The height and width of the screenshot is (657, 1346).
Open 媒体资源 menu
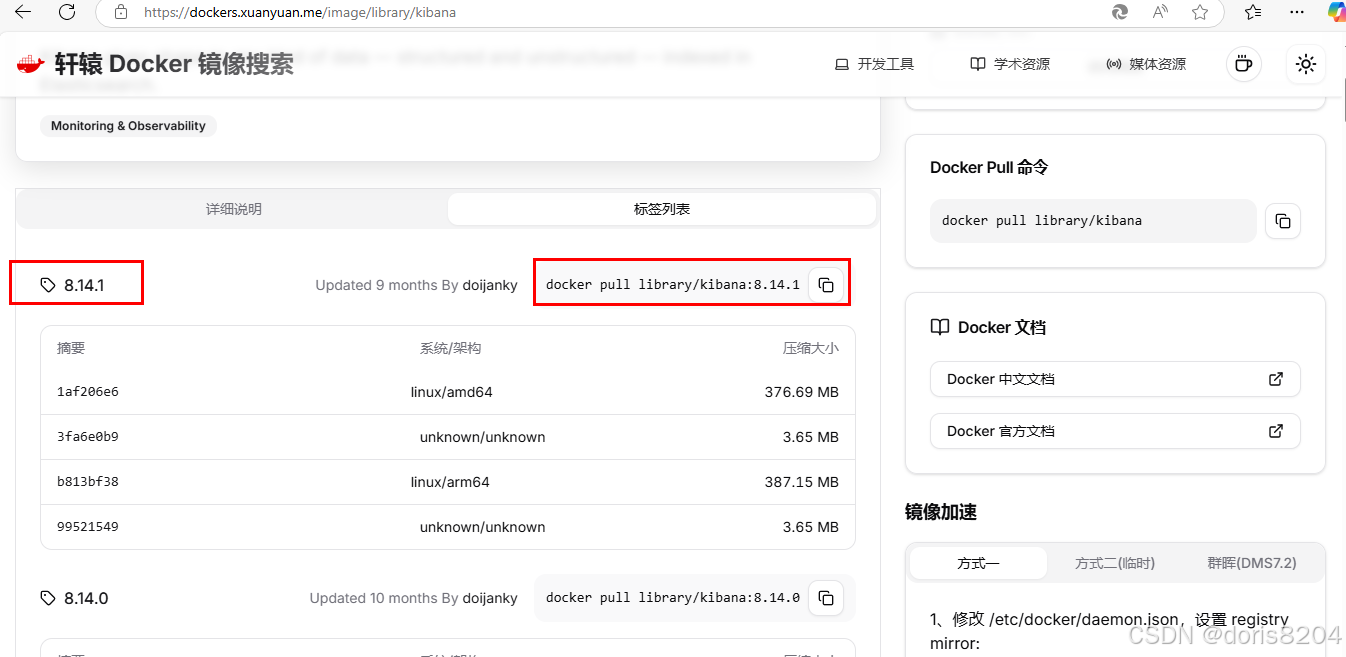click(1146, 64)
